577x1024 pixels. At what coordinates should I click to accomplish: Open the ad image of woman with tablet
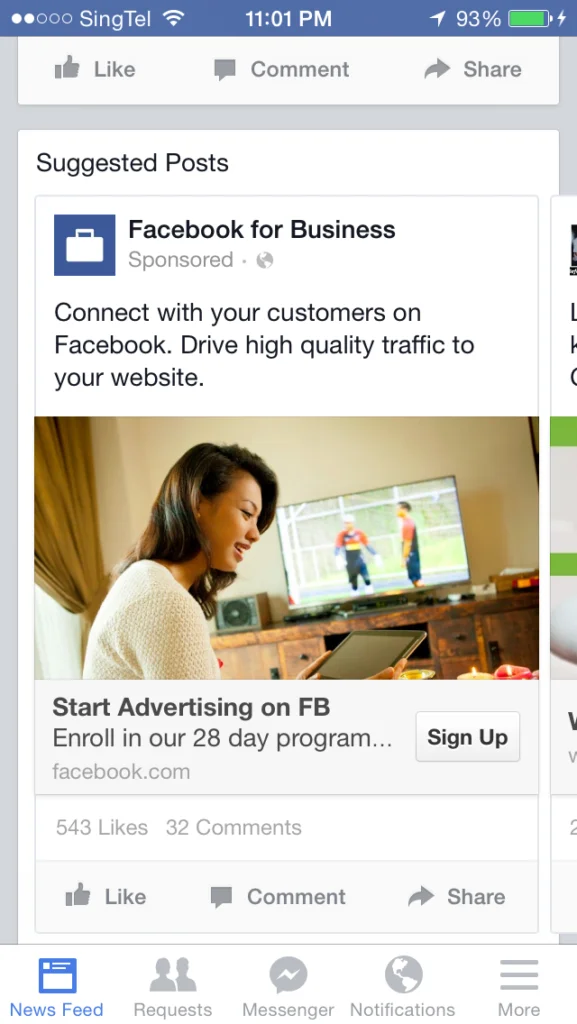(x=287, y=548)
